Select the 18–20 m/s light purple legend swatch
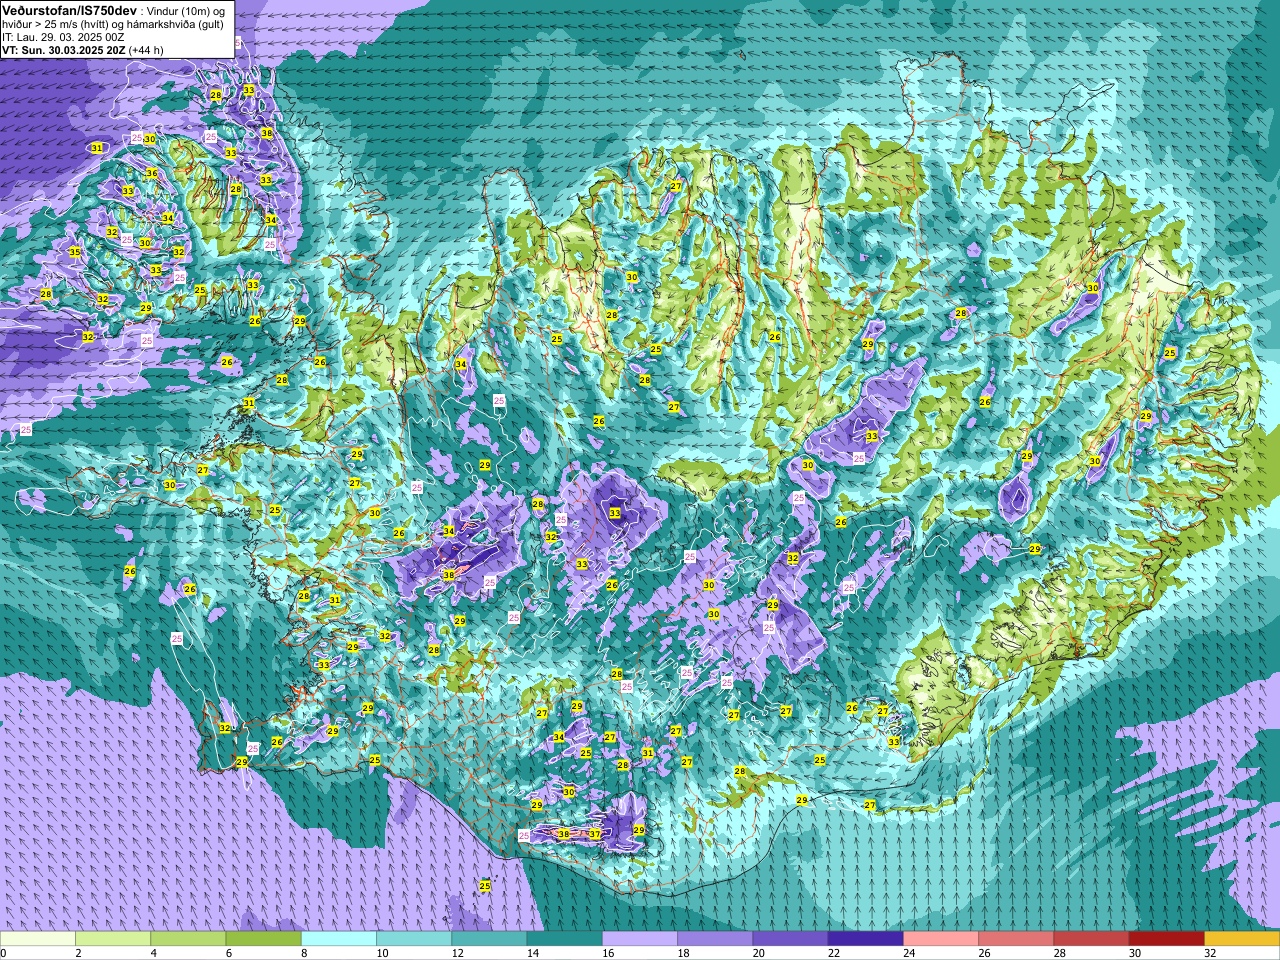The height and width of the screenshot is (960, 1280). click(x=715, y=939)
